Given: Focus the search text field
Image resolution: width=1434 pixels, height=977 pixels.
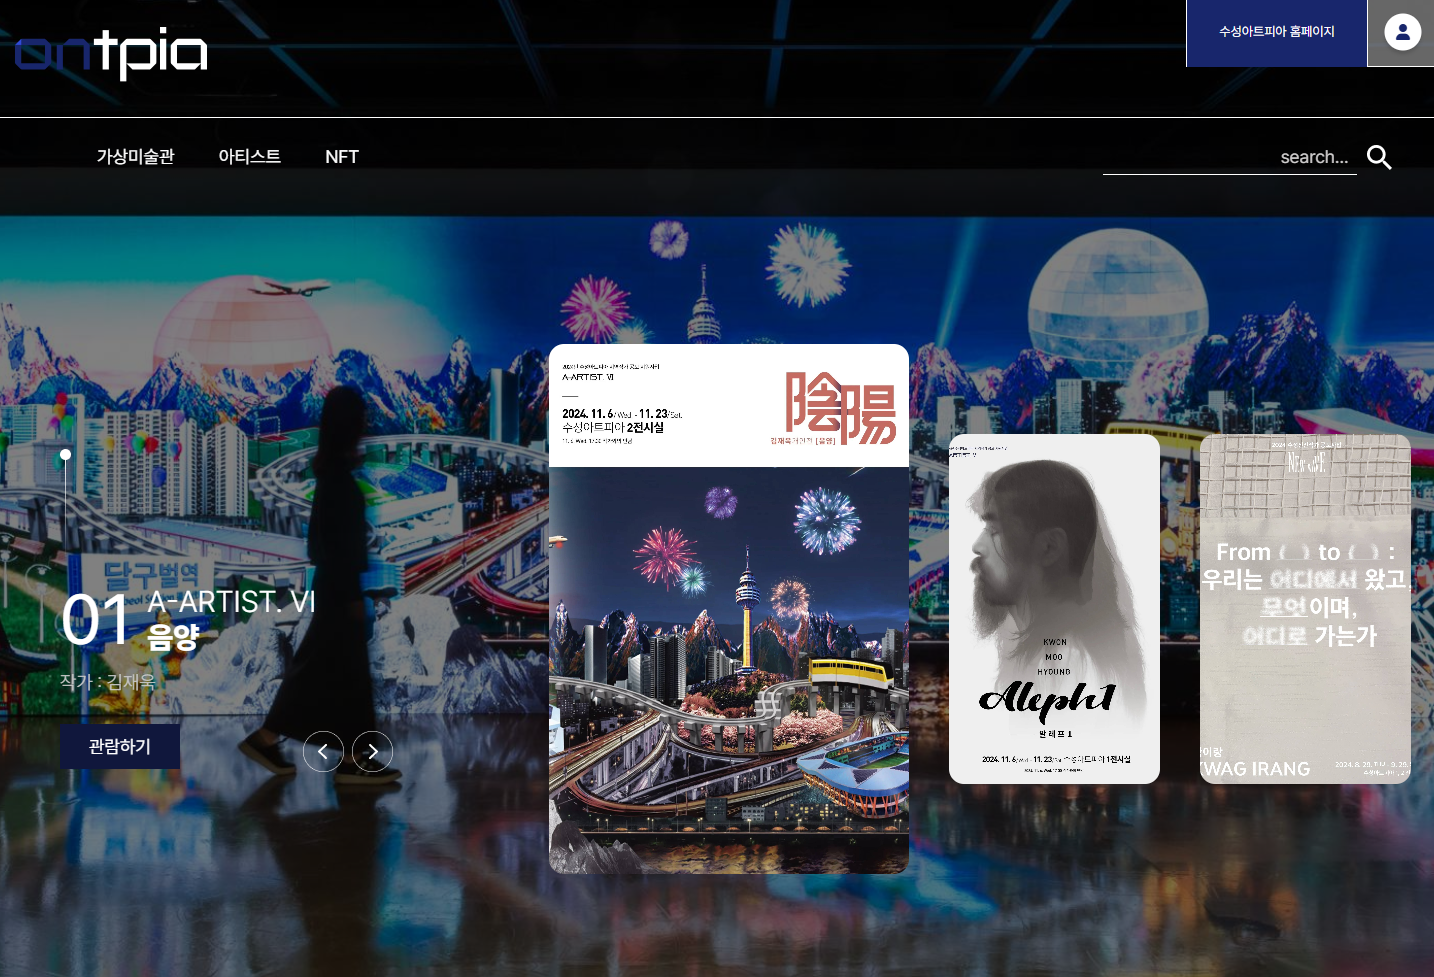Looking at the screenshot, I should (1229, 157).
